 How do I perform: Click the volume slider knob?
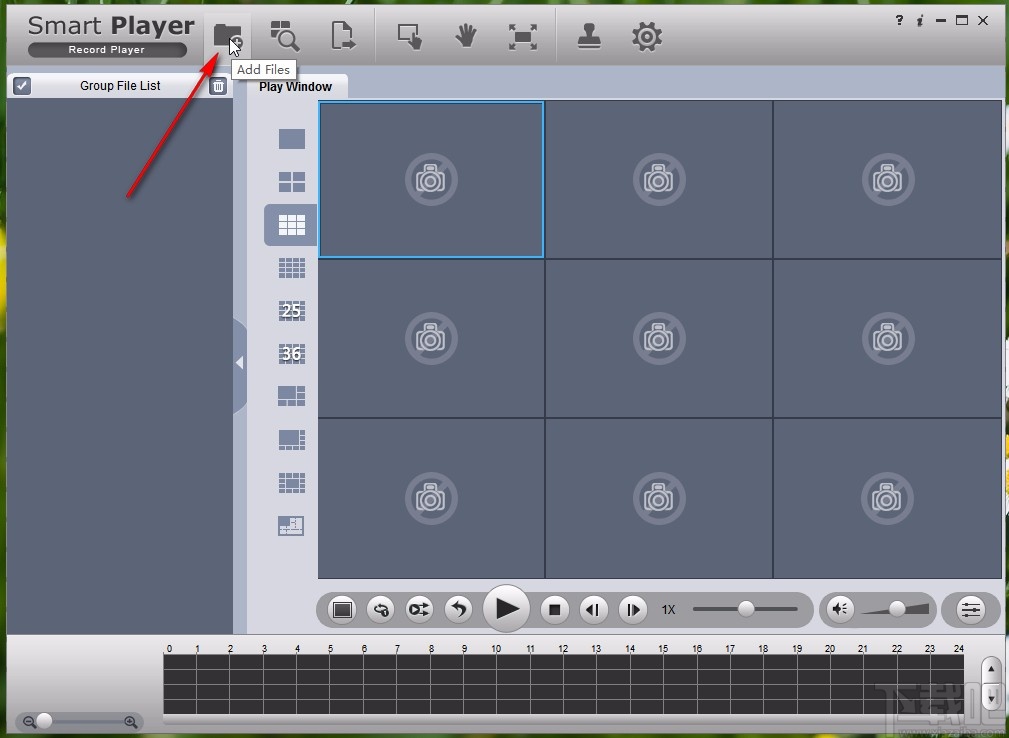(x=897, y=609)
